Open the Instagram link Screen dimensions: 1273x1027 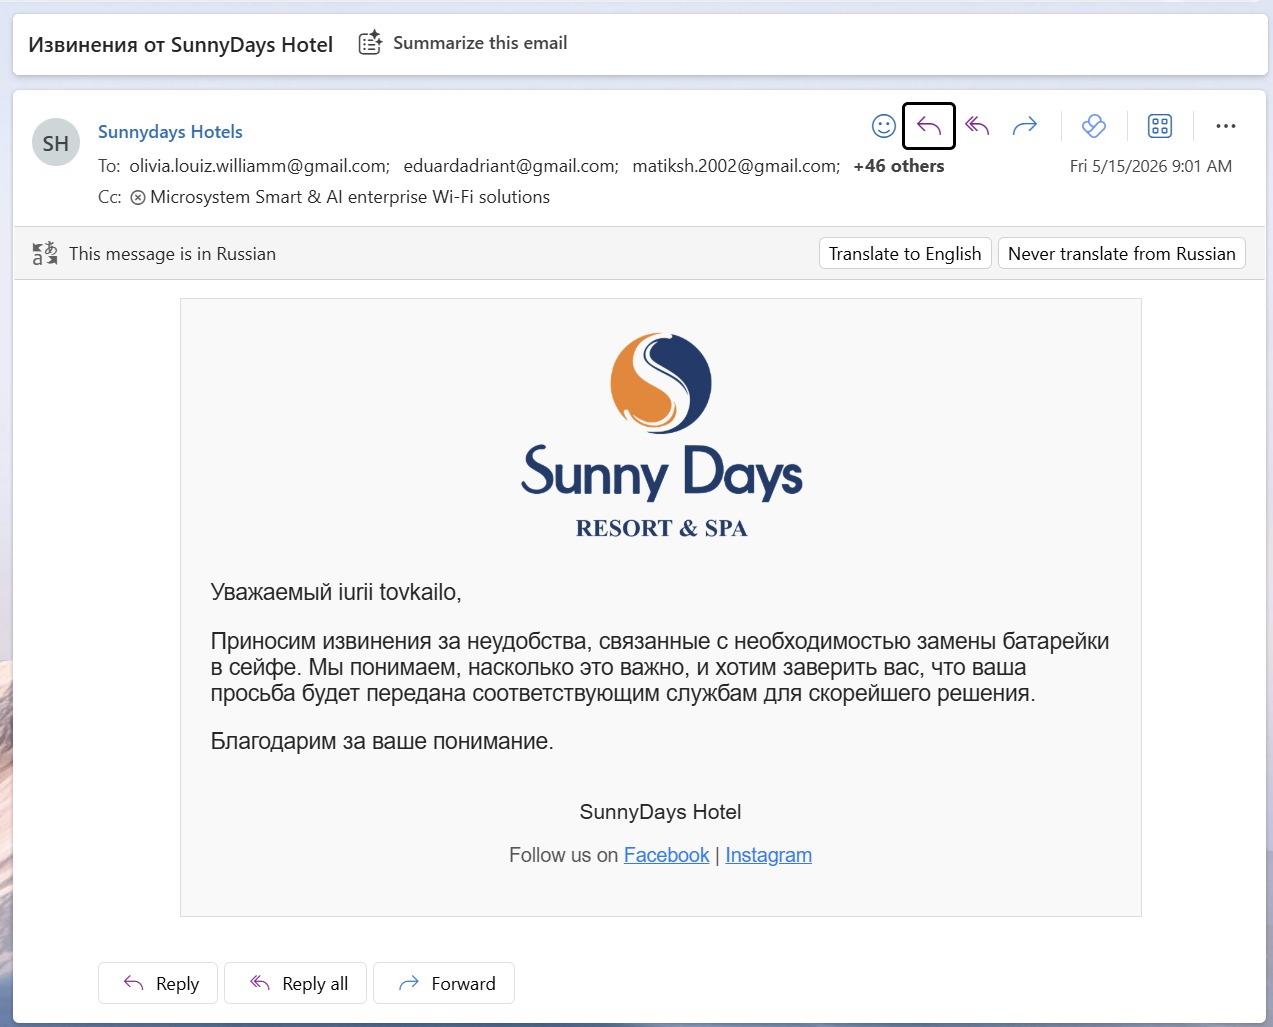tap(768, 855)
